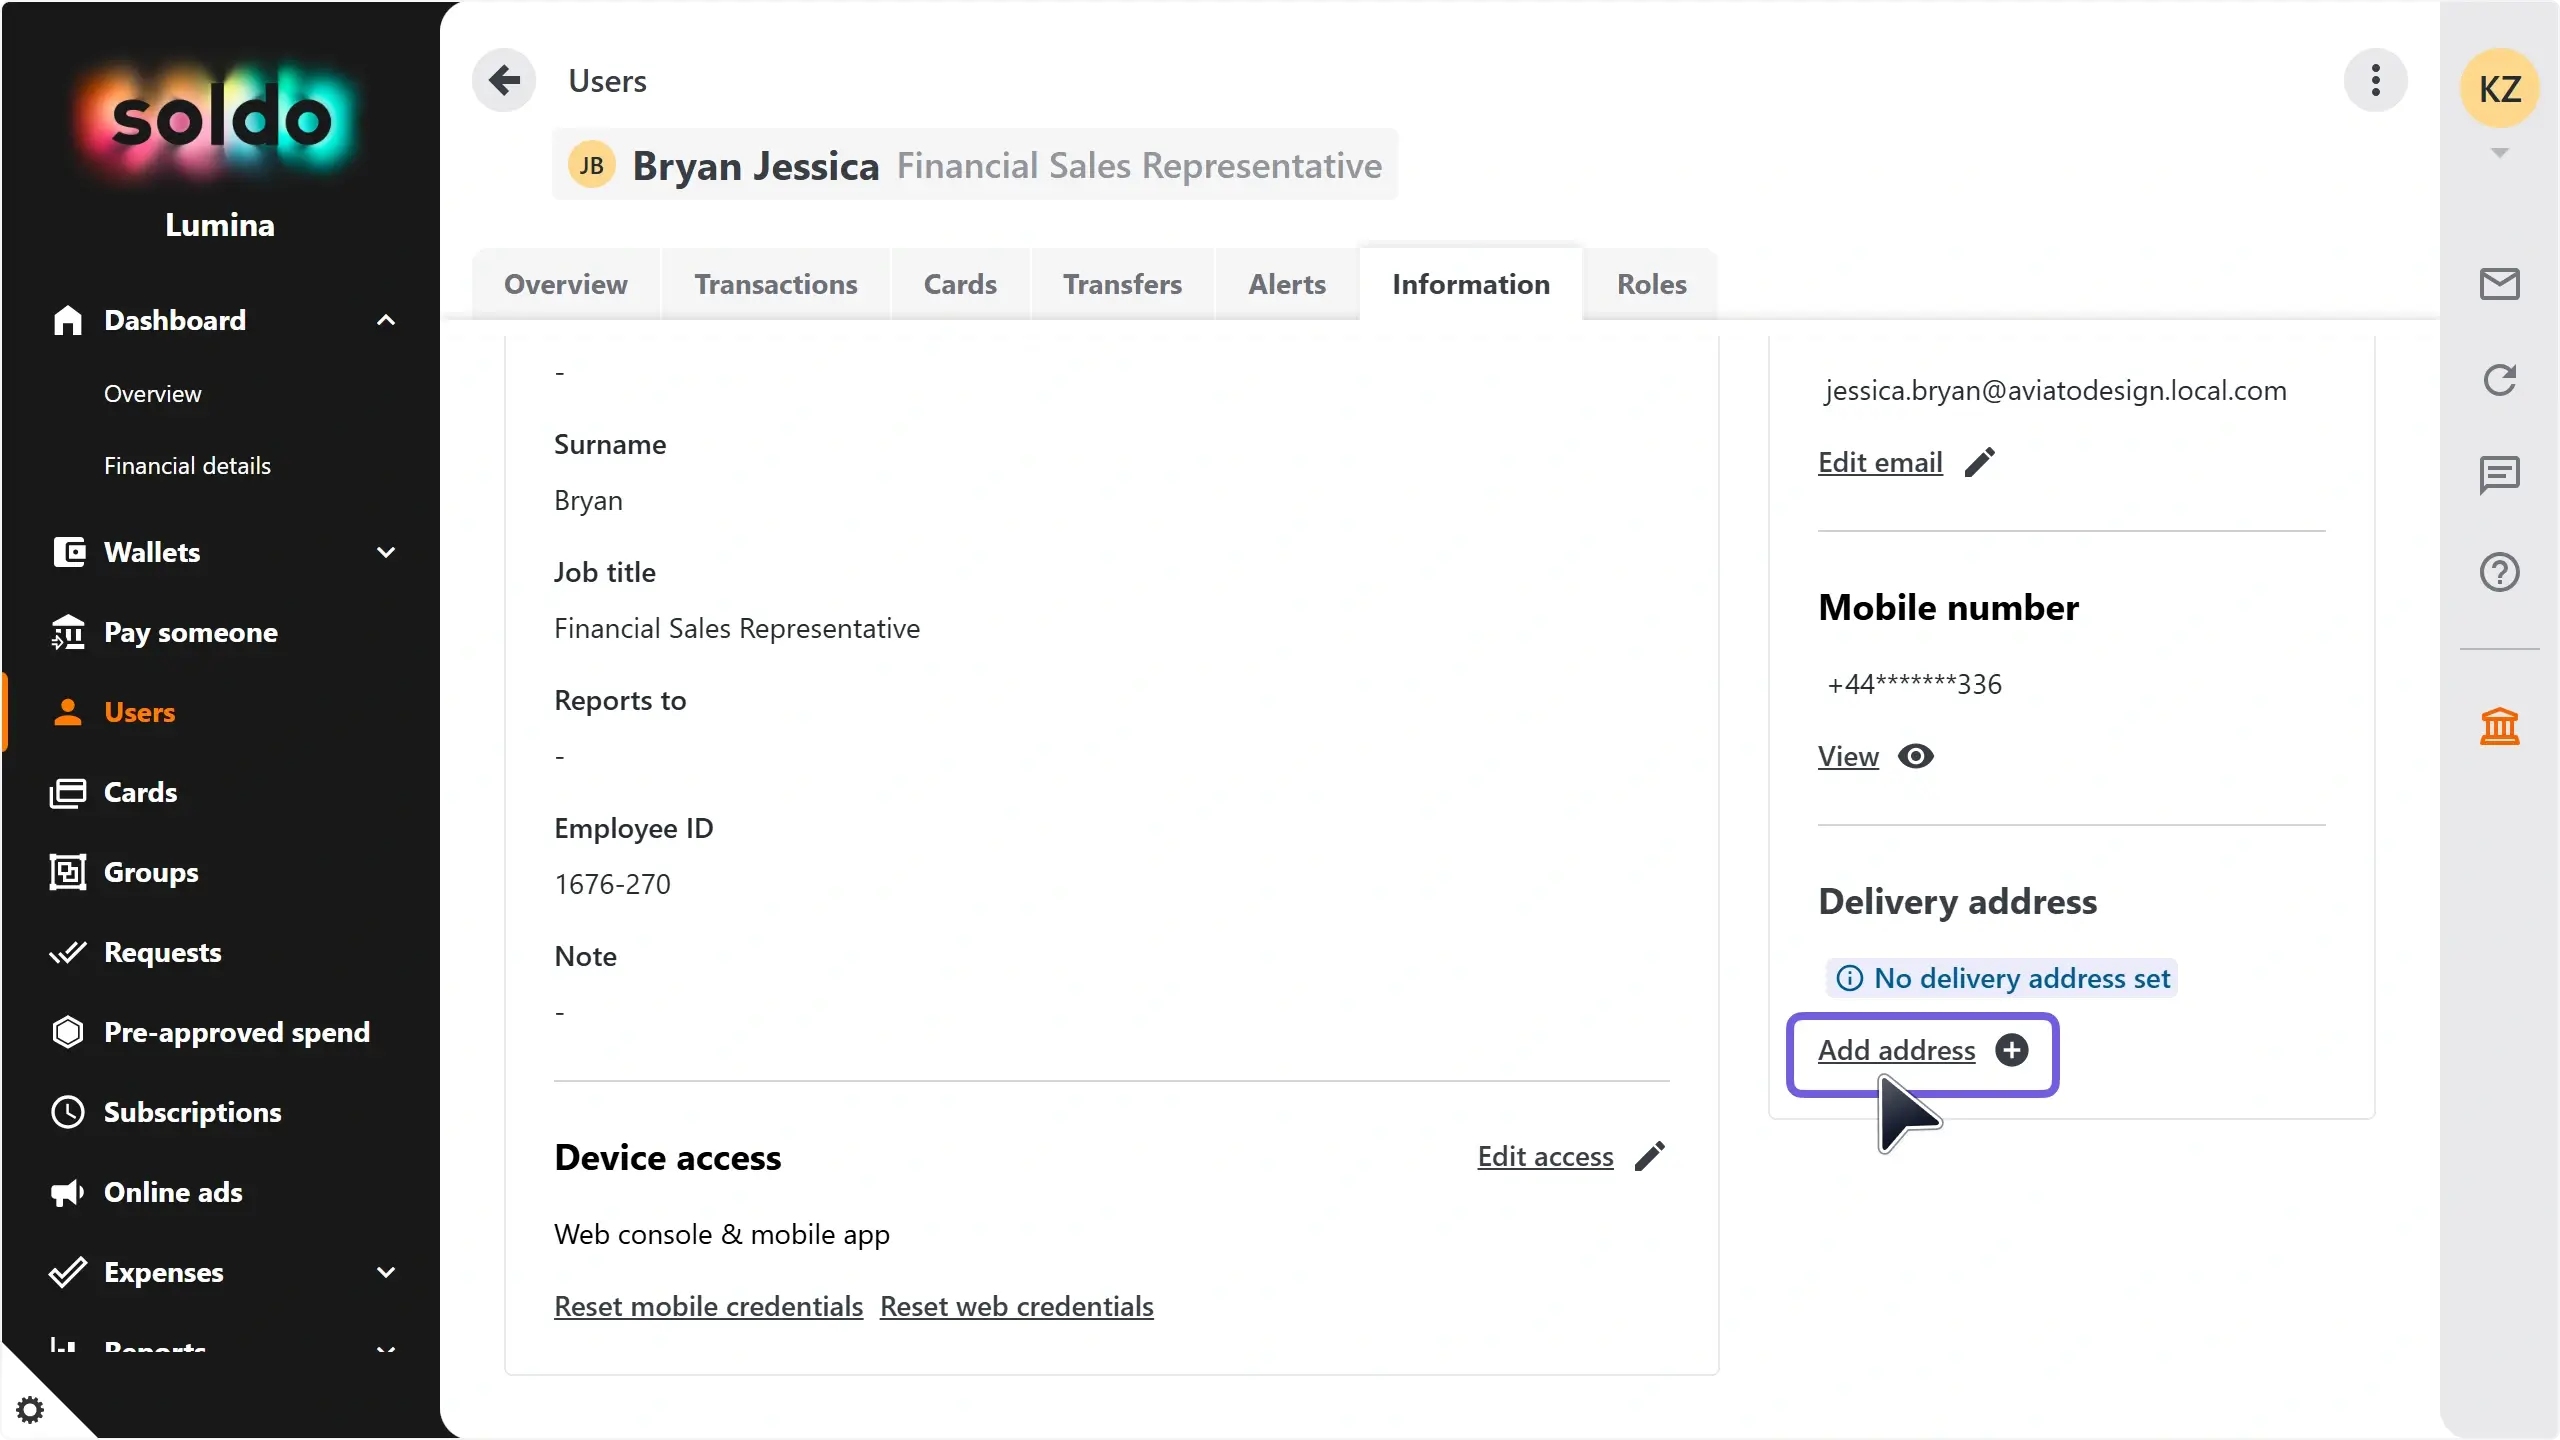Open the help question mark icon
The image size is (2560, 1440).
tap(2499, 572)
